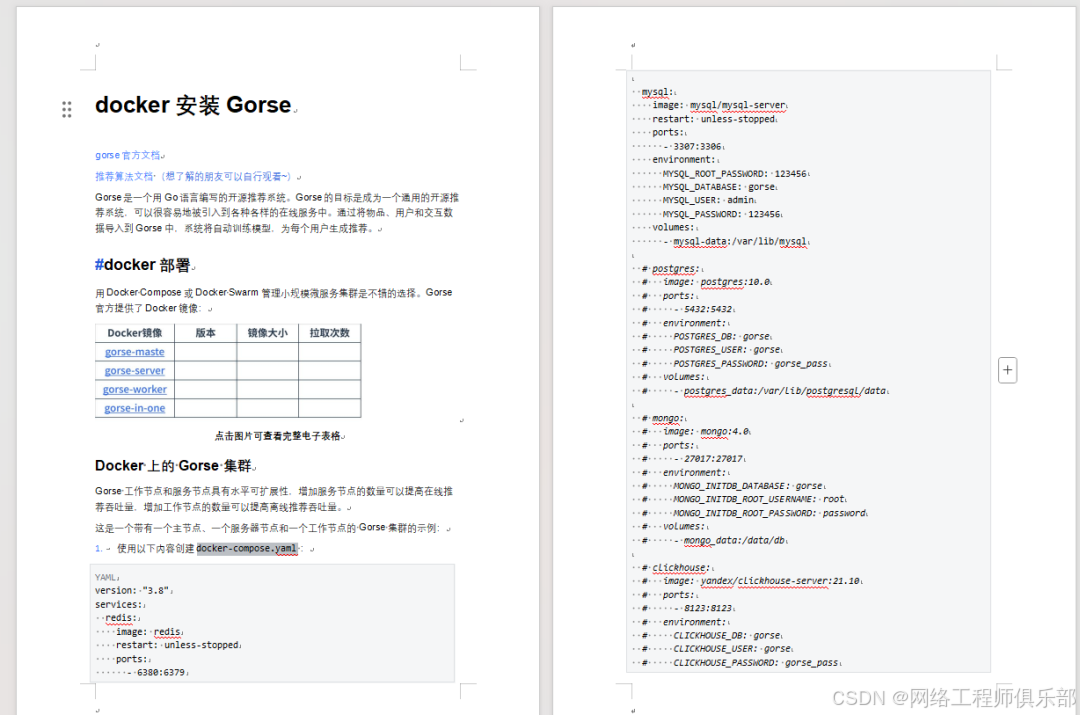Click the mysql-data:/var/lib/mysql volume line
The height and width of the screenshot is (715, 1080).
tap(734, 242)
